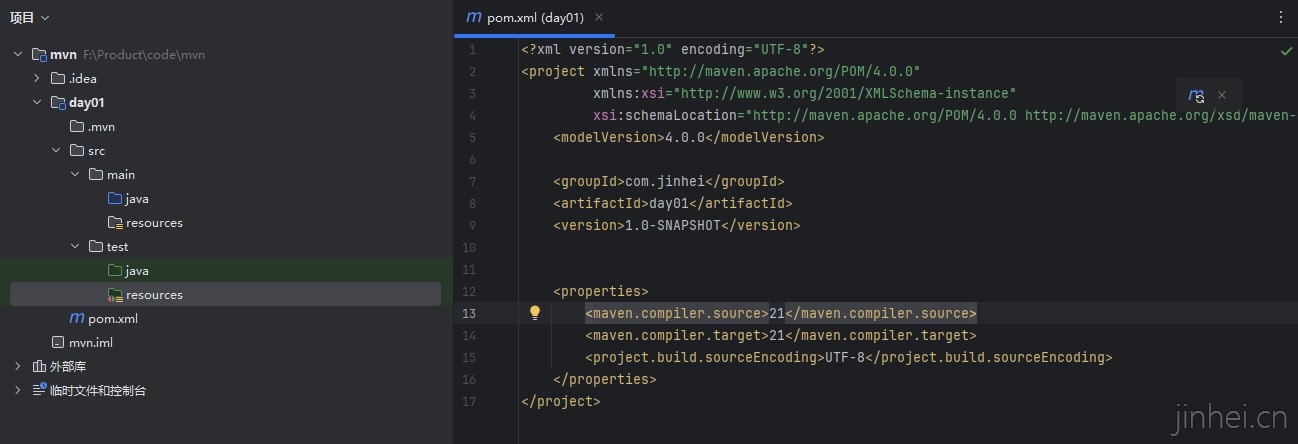The image size is (1298, 444).
Task: Click the XMLSchema-instance namespace URL
Action: click(845, 93)
